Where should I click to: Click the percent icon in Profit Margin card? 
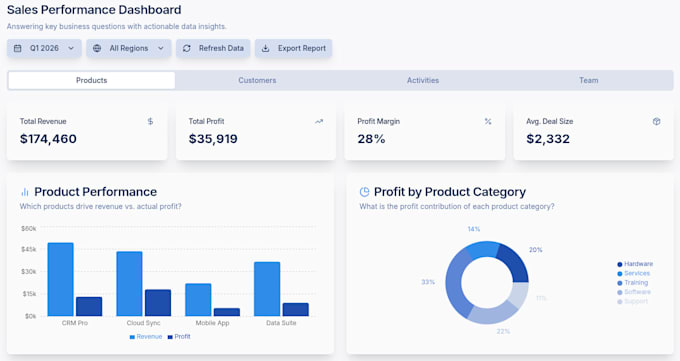pos(488,121)
